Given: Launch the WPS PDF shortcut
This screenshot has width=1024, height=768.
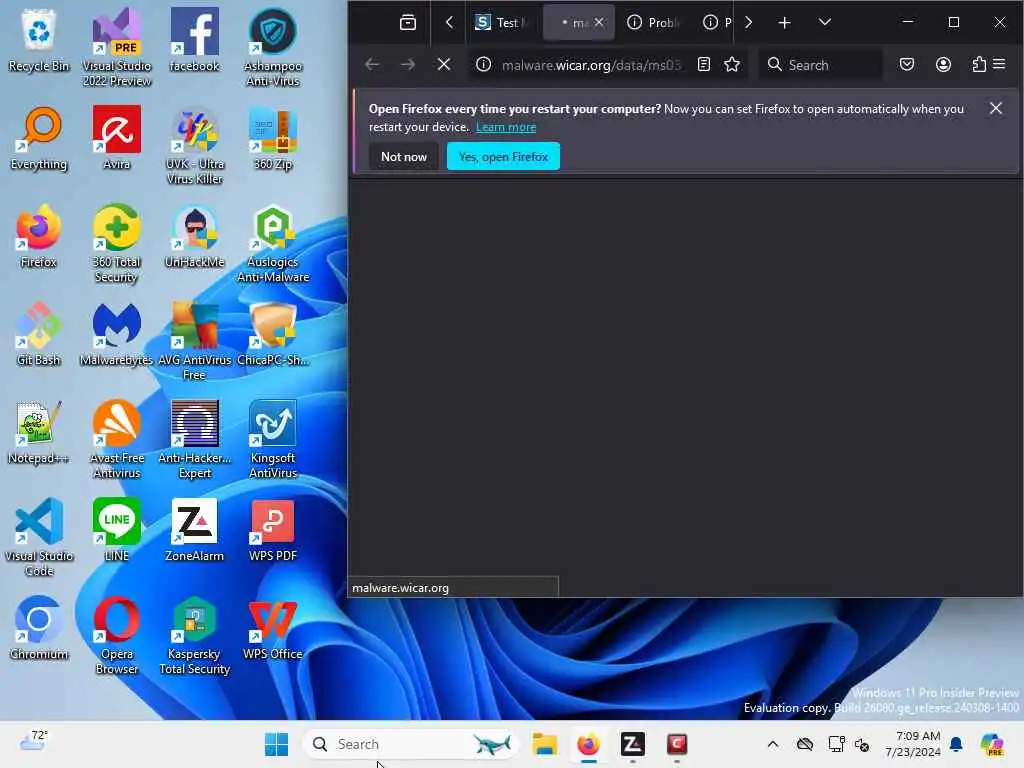Looking at the screenshot, I should click(272, 531).
